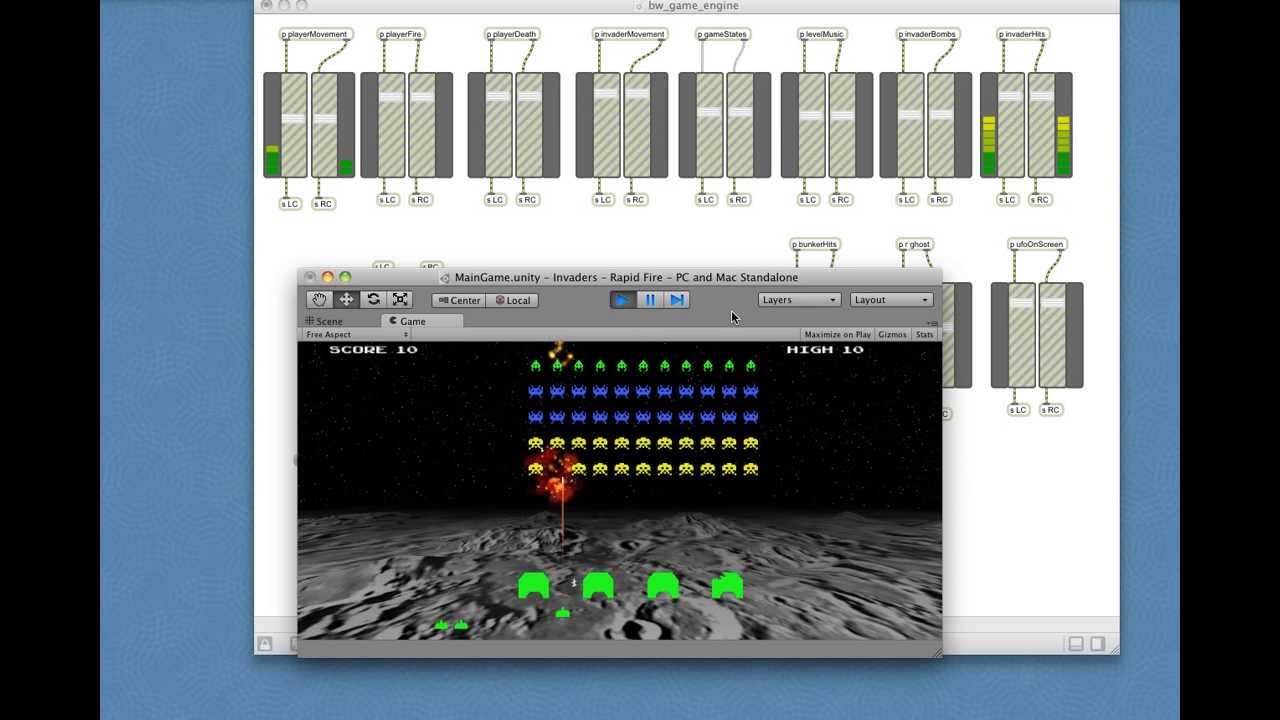Select the p playerMovement object
The width and height of the screenshot is (1280, 720).
tap(314, 34)
